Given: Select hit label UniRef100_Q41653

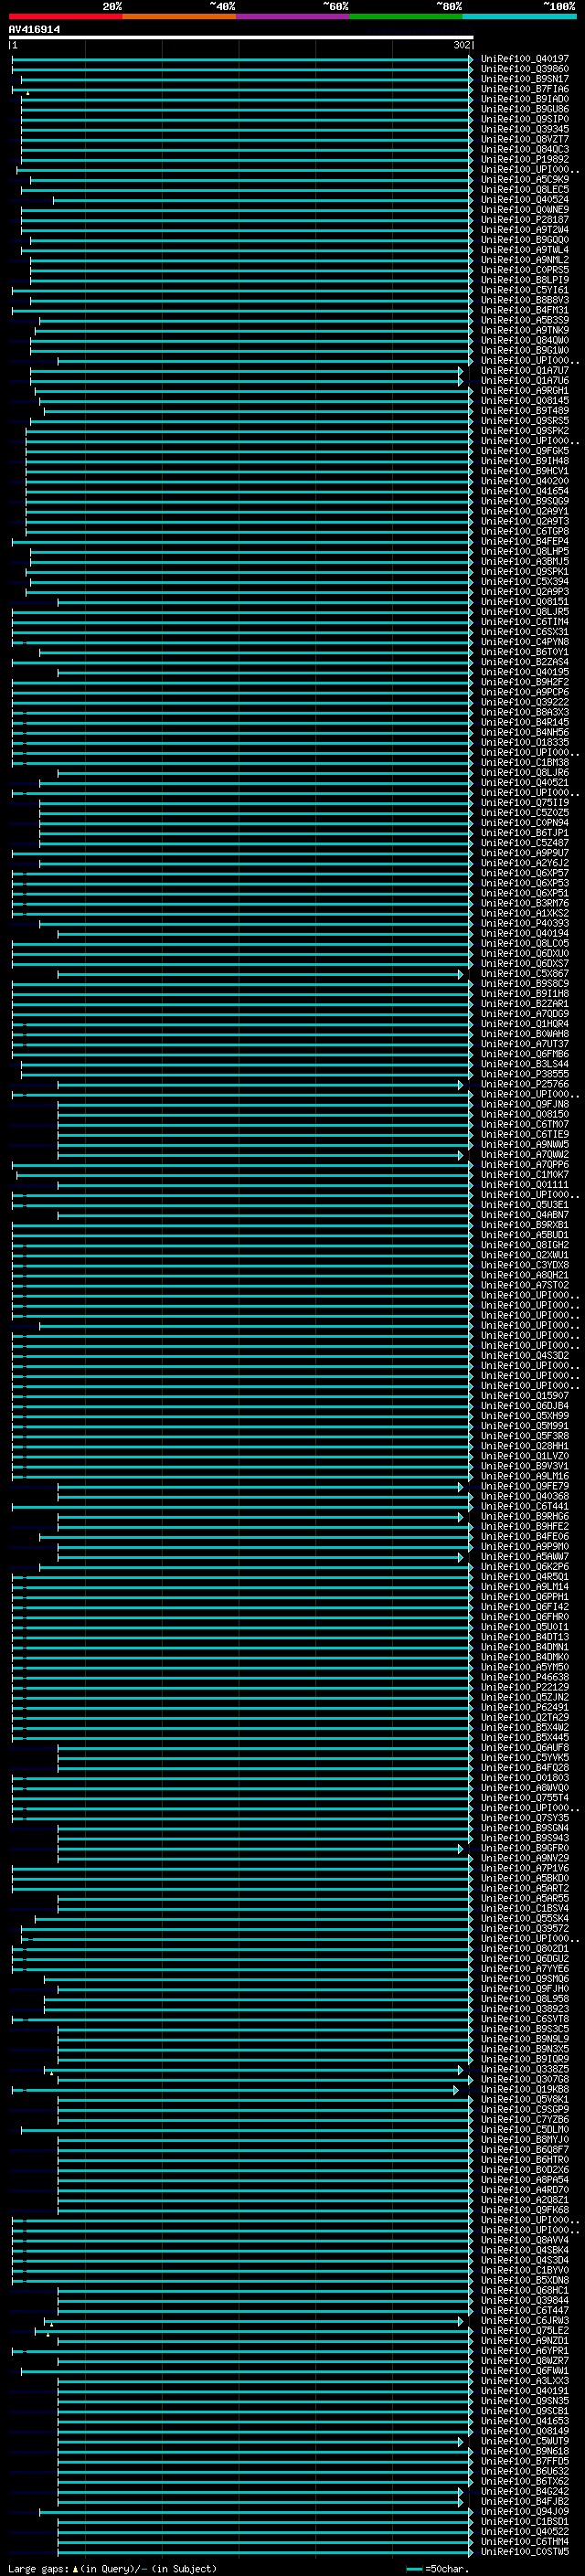Looking at the screenshot, I should tap(525, 2421).
